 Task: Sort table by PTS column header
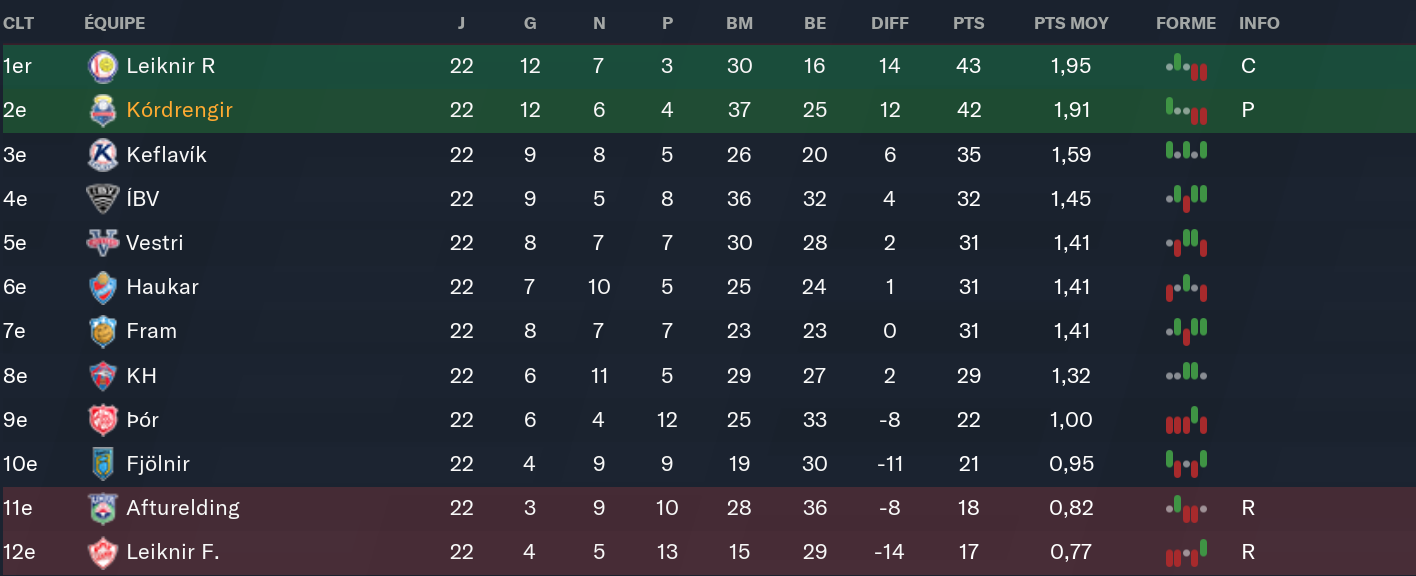click(x=968, y=23)
